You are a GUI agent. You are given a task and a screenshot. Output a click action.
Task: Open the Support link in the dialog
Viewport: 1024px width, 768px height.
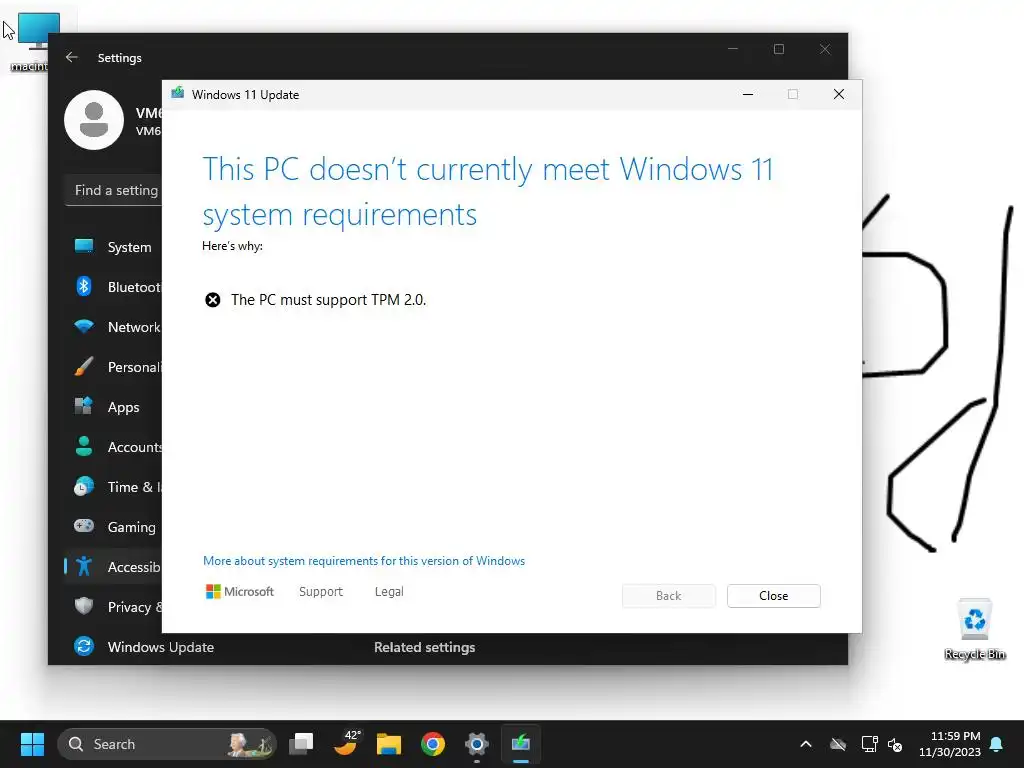[321, 592]
